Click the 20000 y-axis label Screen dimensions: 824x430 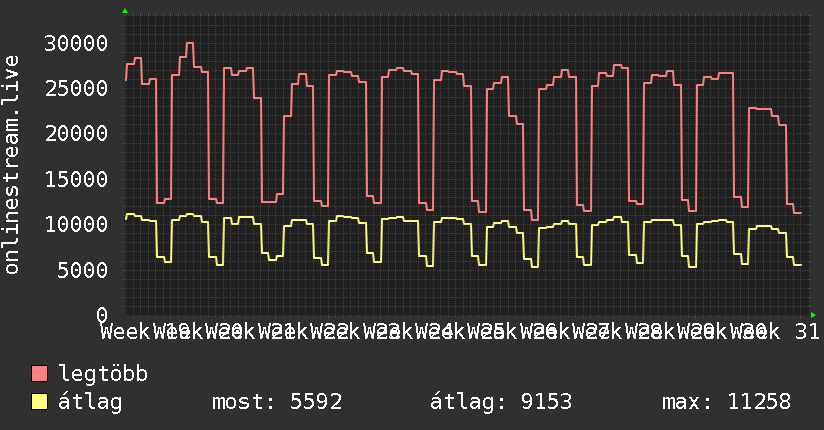76,134
